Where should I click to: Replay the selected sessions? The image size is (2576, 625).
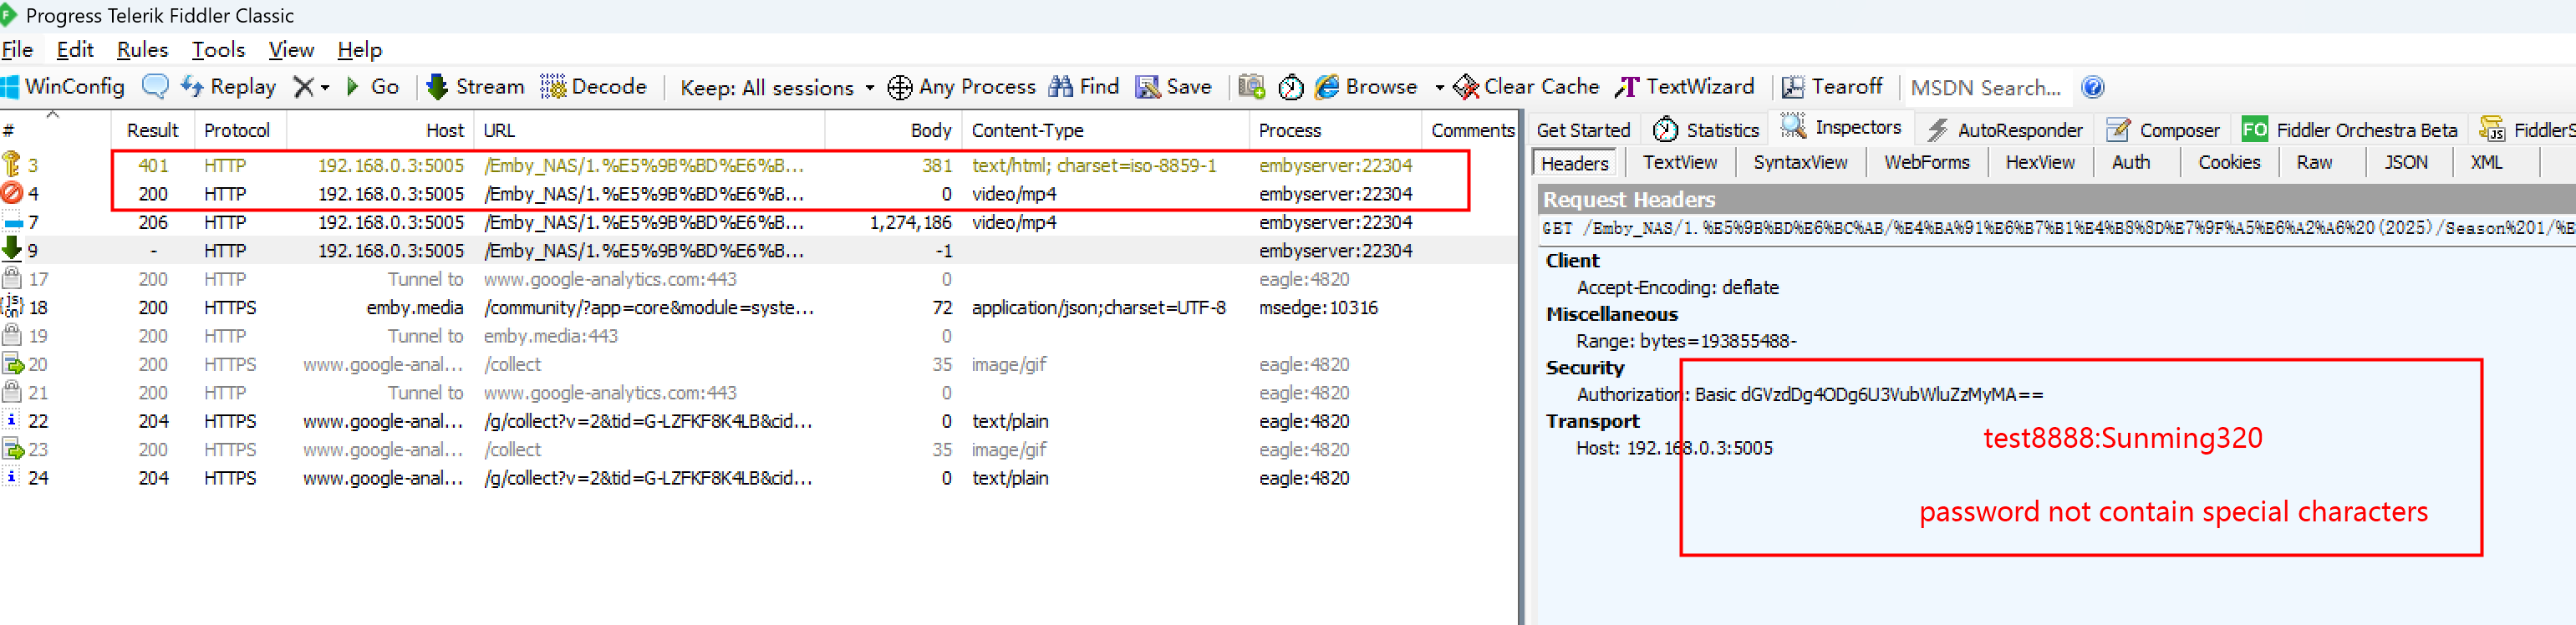click(228, 87)
